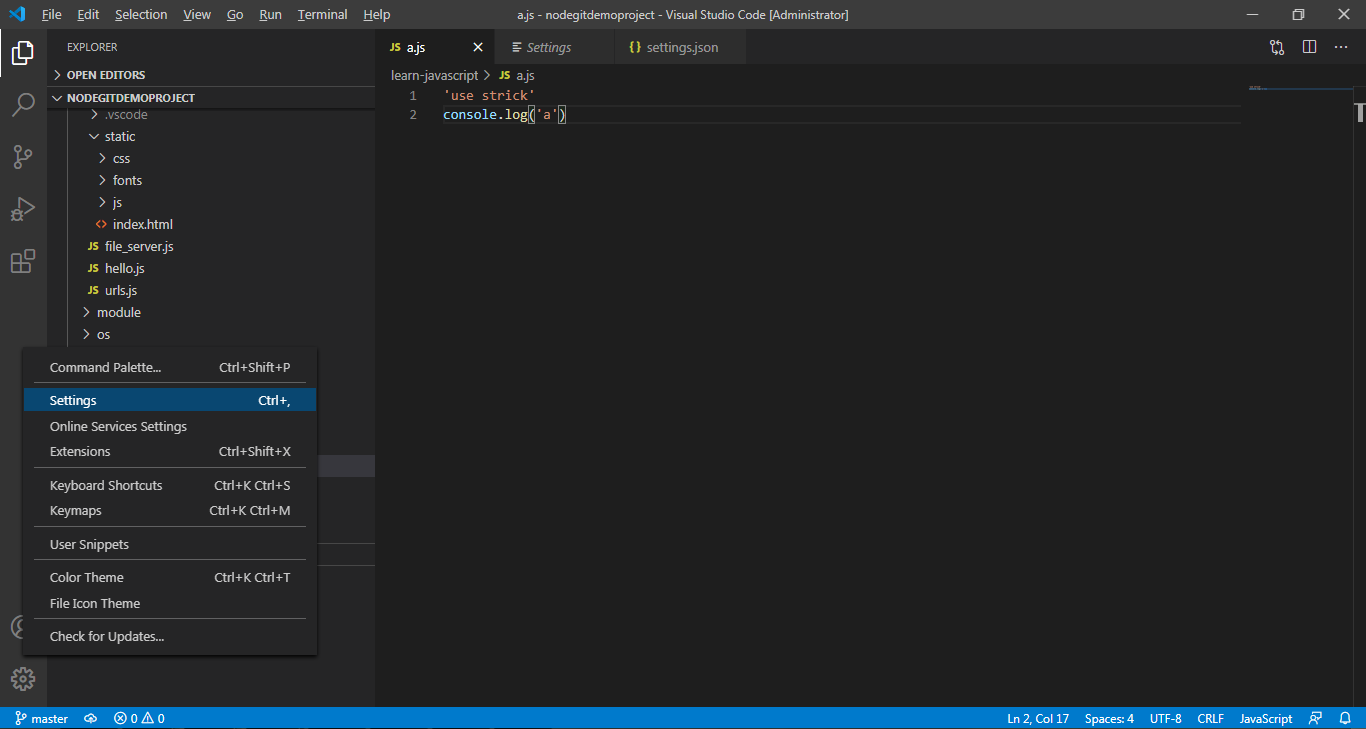Screen dimensions: 1366x729
Task: Open the Run menu
Action: [x=270, y=14]
